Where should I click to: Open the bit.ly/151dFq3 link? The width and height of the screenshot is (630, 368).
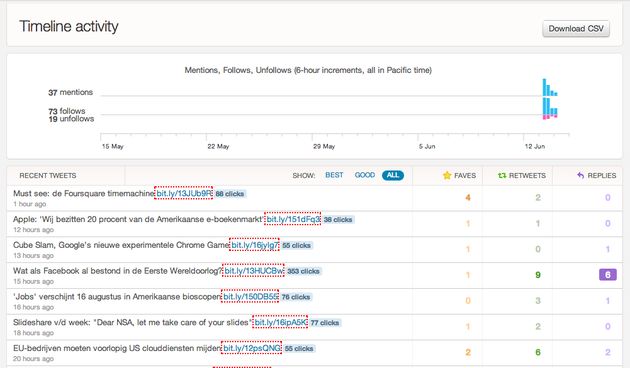(x=293, y=219)
